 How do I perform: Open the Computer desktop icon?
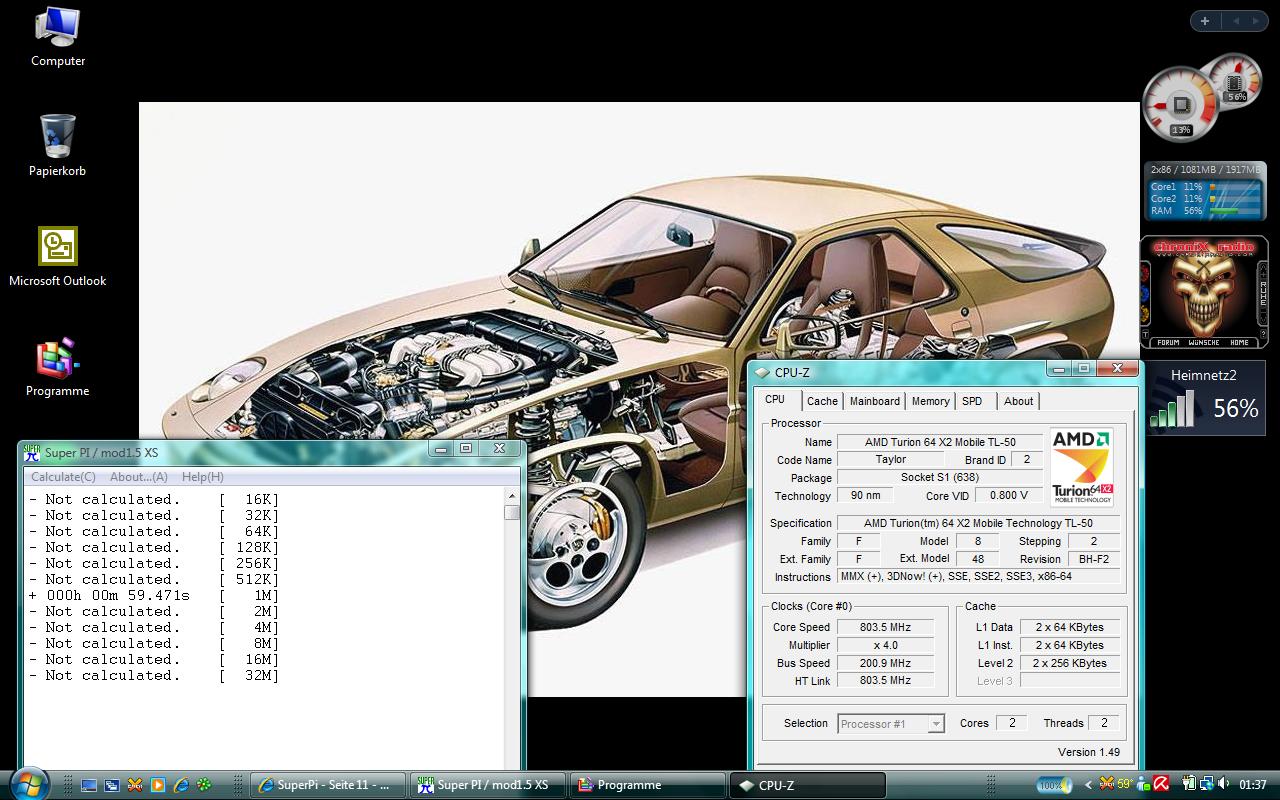57,28
